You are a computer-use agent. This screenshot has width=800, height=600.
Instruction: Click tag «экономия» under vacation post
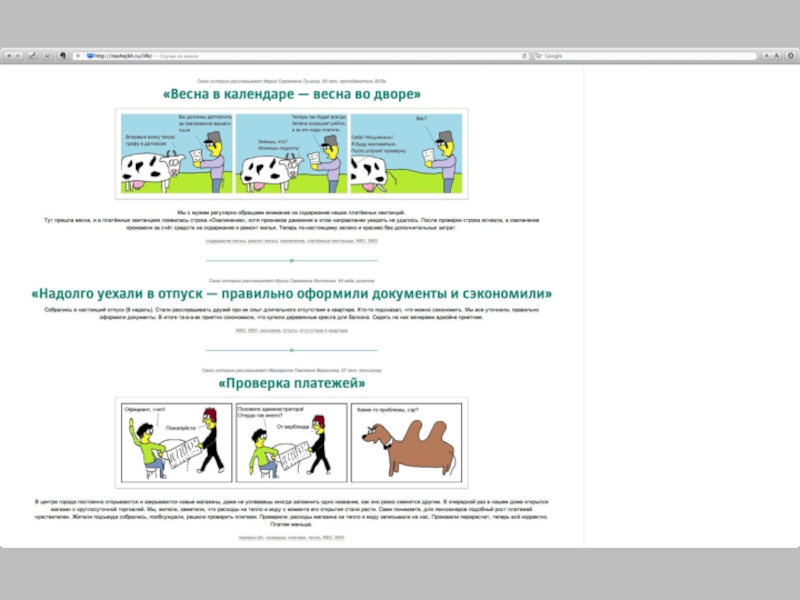point(270,331)
